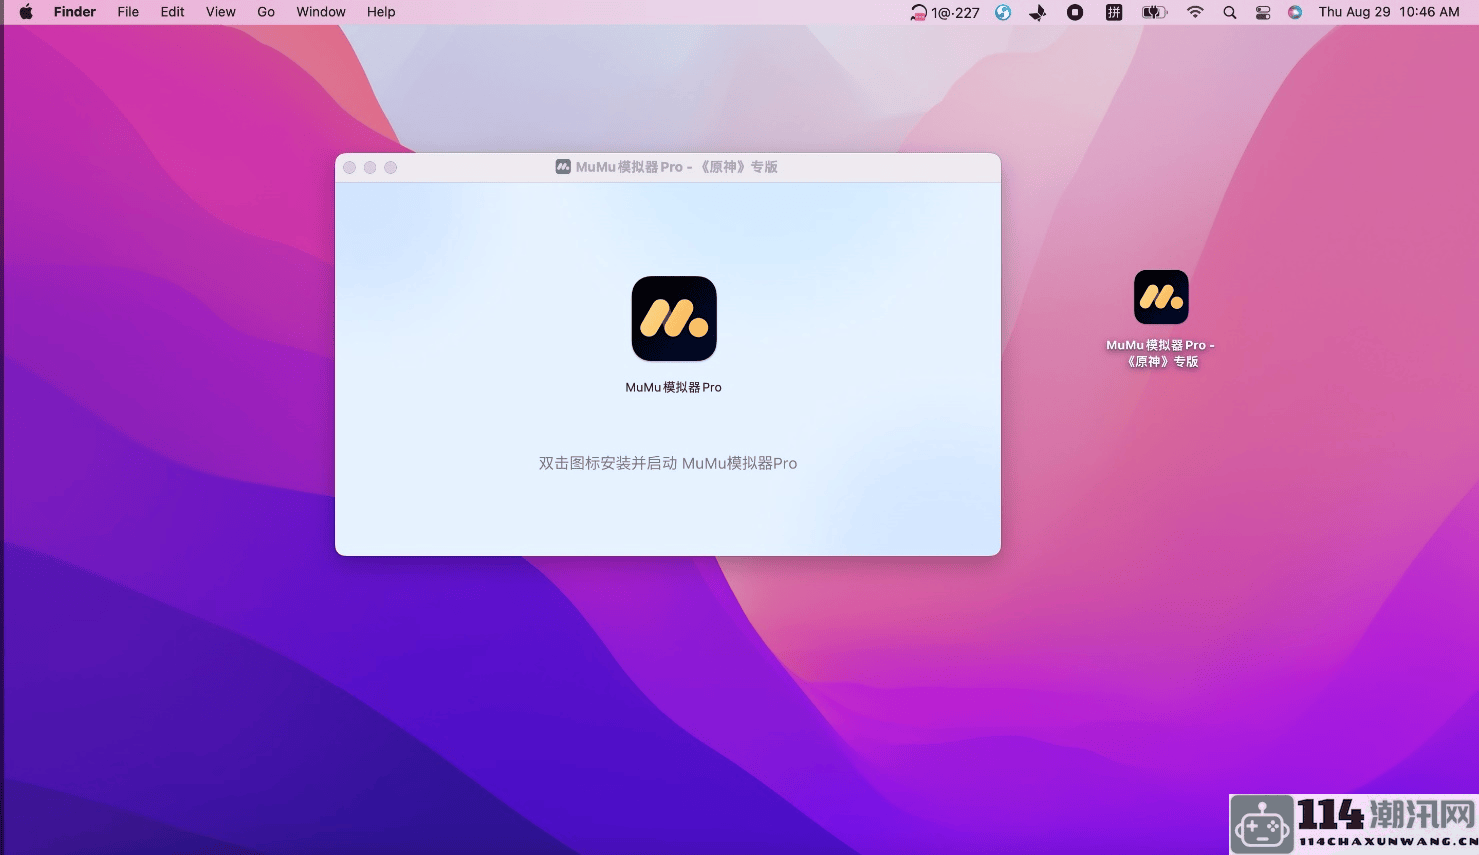
Task: Open the View menu
Action: point(221,12)
